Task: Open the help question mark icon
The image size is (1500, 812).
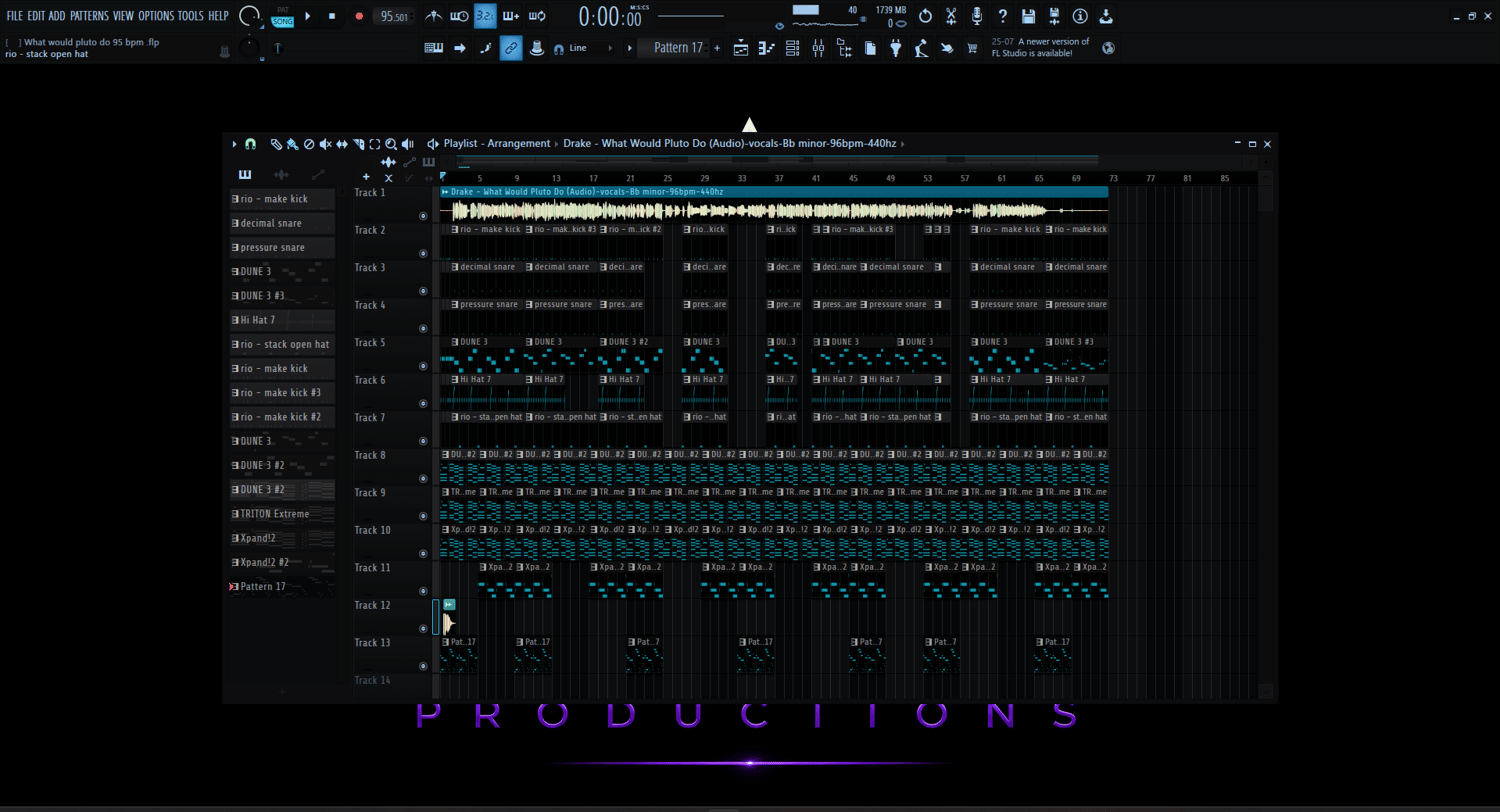Action: (x=1003, y=16)
